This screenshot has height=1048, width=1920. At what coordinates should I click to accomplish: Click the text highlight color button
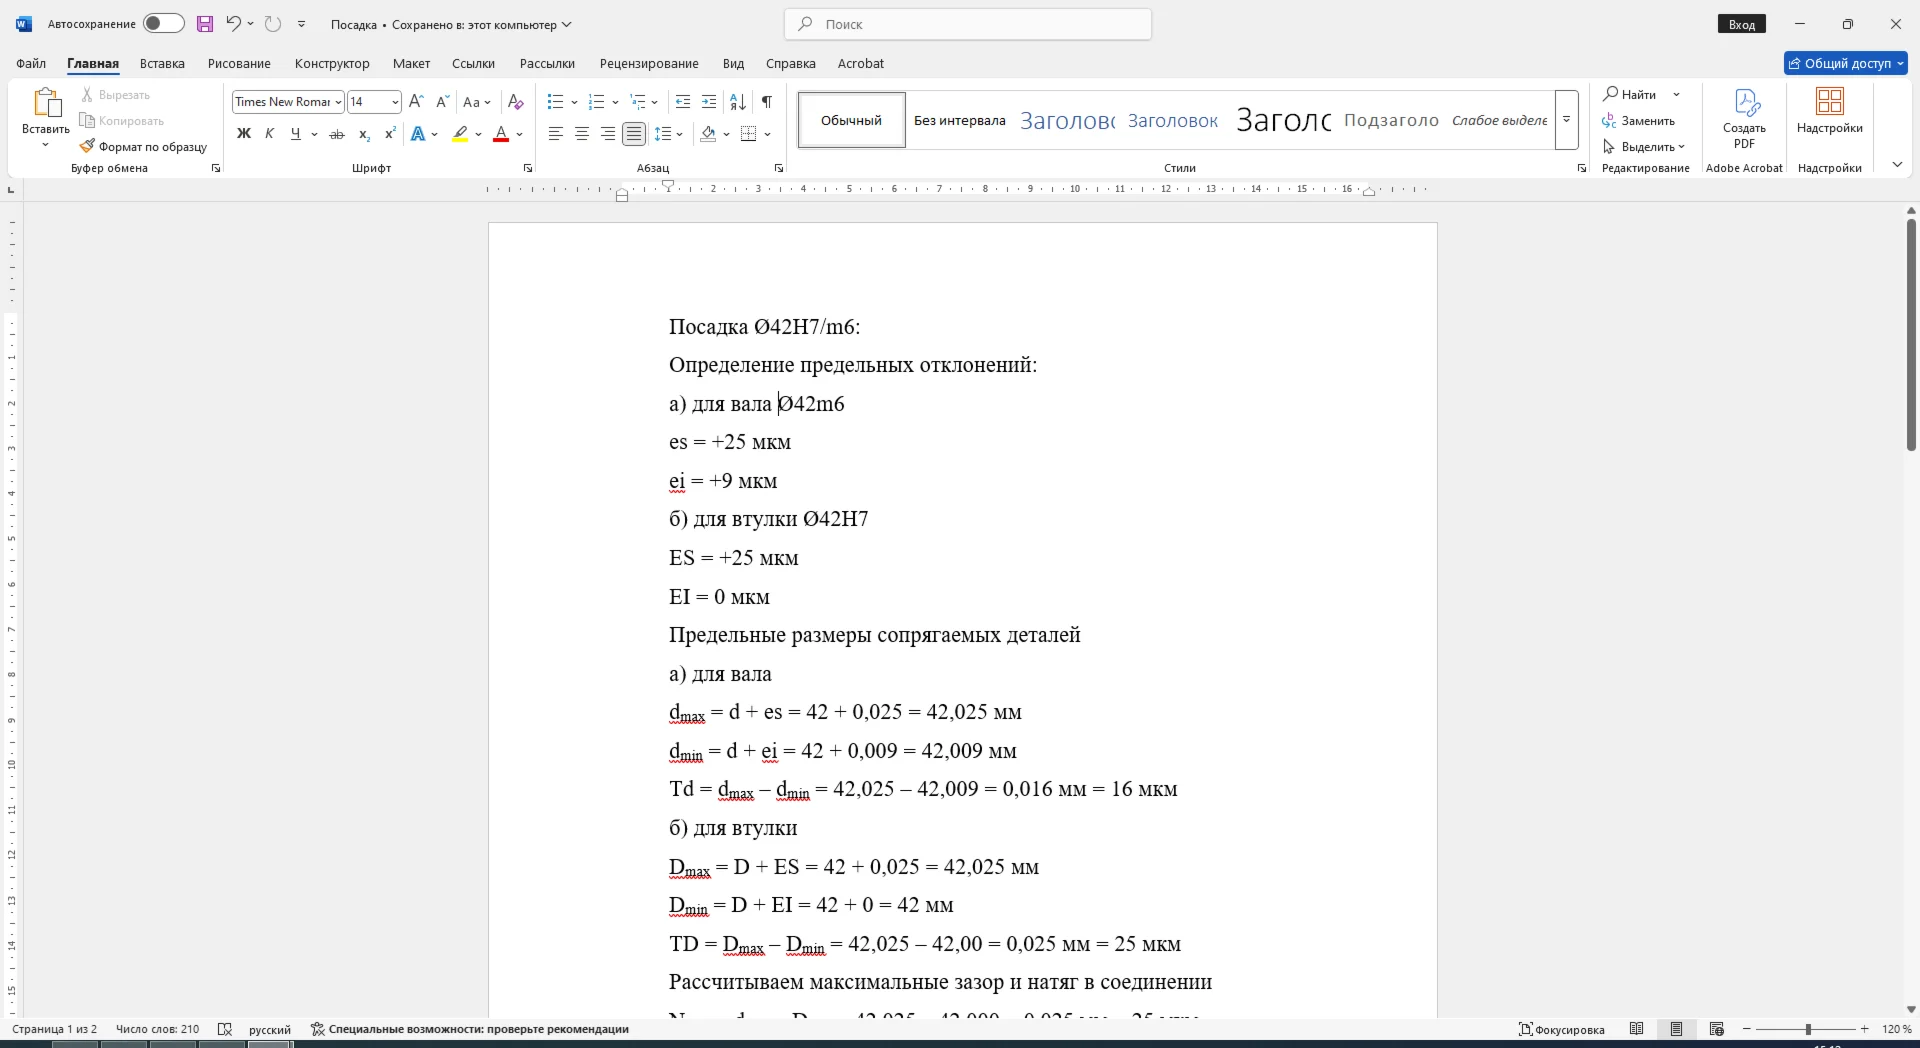[x=460, y=134]
